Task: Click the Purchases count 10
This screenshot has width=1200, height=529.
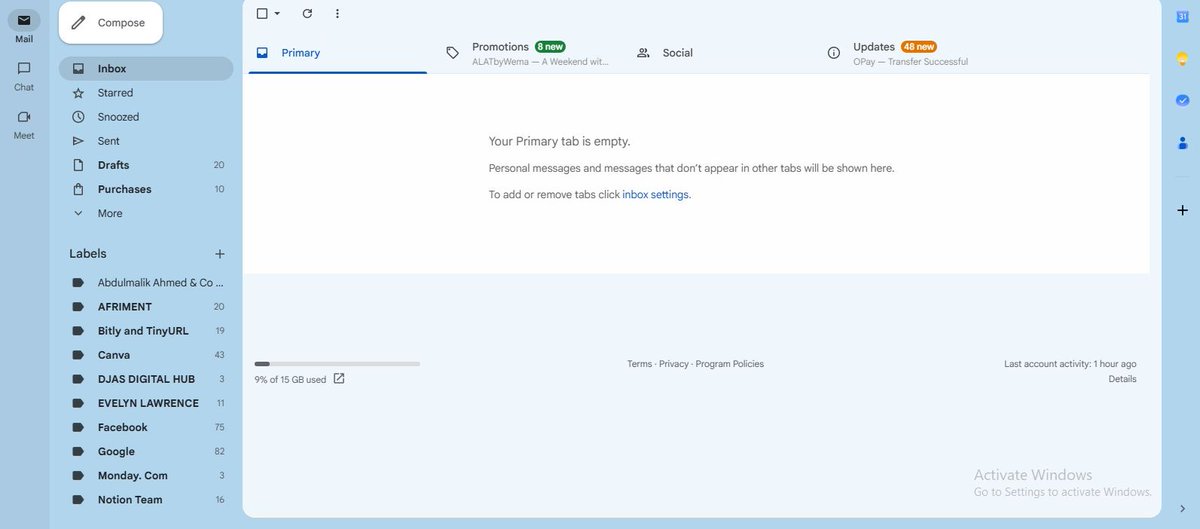Action: 219,189
